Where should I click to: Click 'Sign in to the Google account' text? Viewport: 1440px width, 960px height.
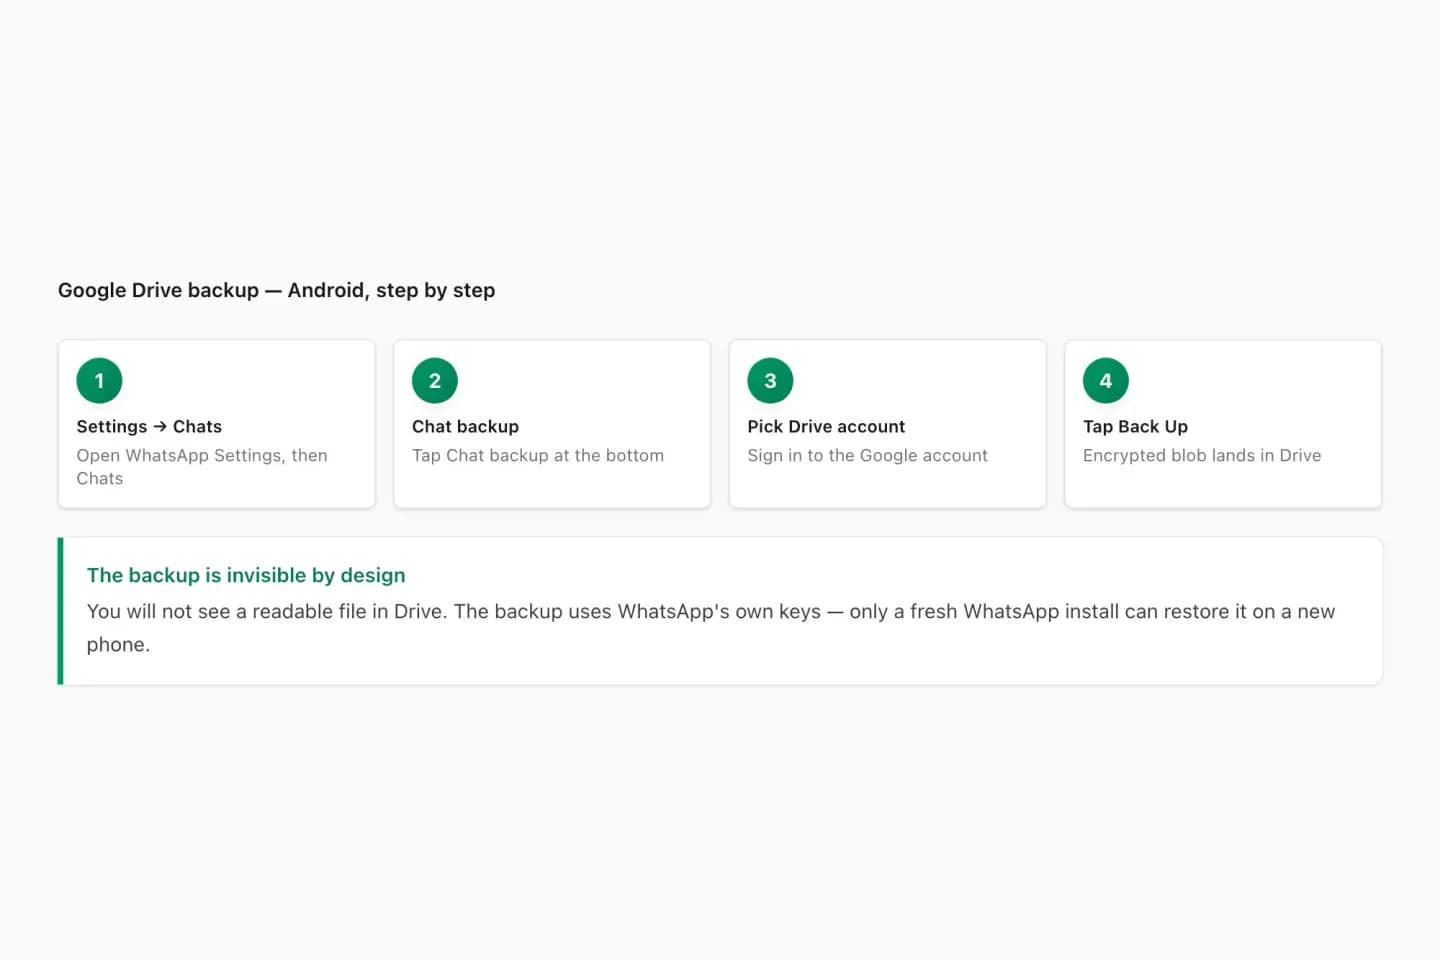(x=867, y=455)
